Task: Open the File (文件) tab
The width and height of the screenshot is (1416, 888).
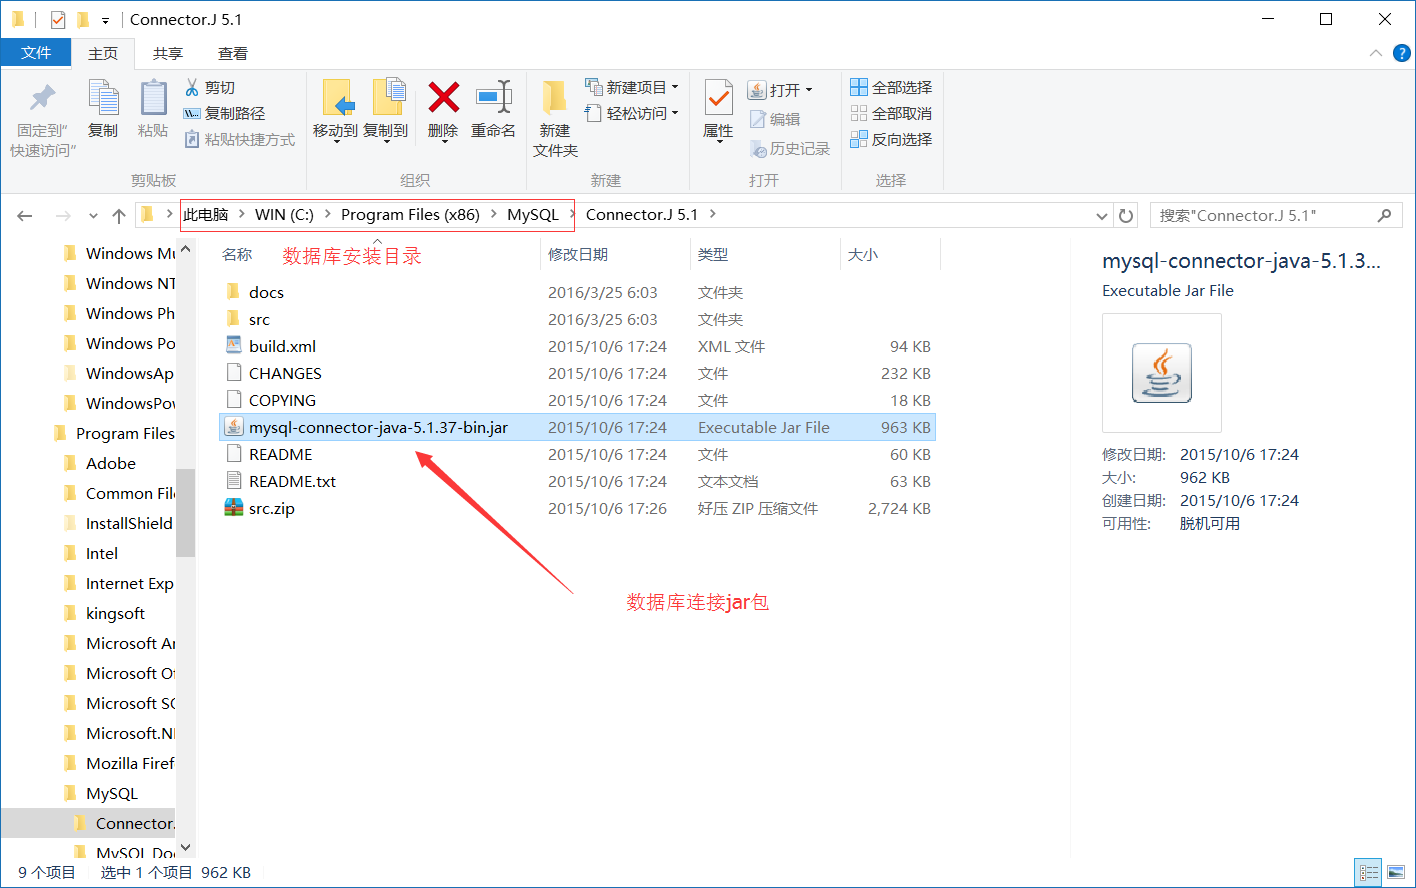Action: pos(36,53)
